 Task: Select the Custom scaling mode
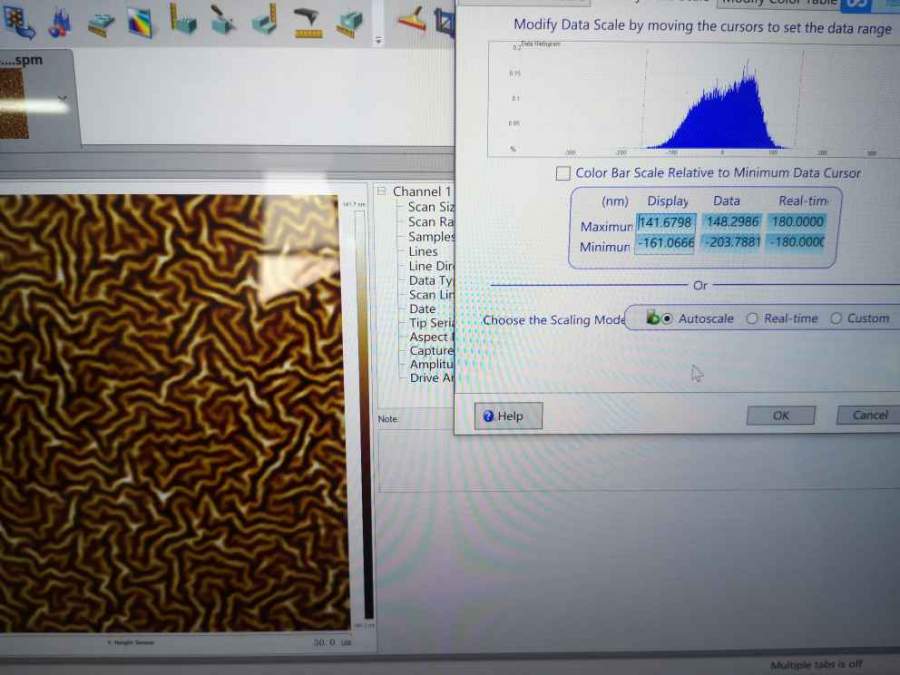[x=836, y=318]
